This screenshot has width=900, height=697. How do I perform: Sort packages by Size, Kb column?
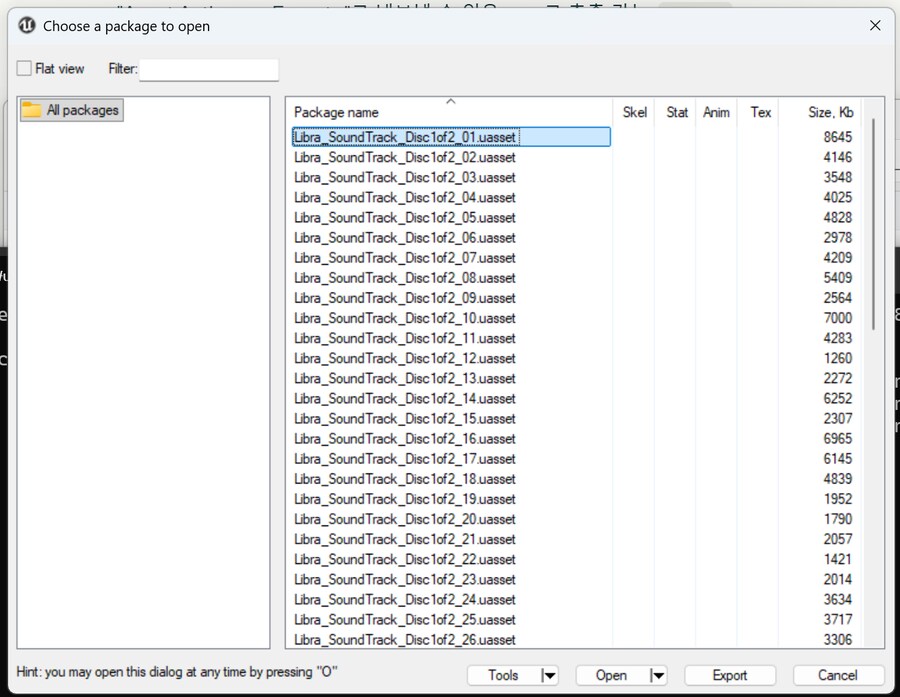(x=830, y=113)
